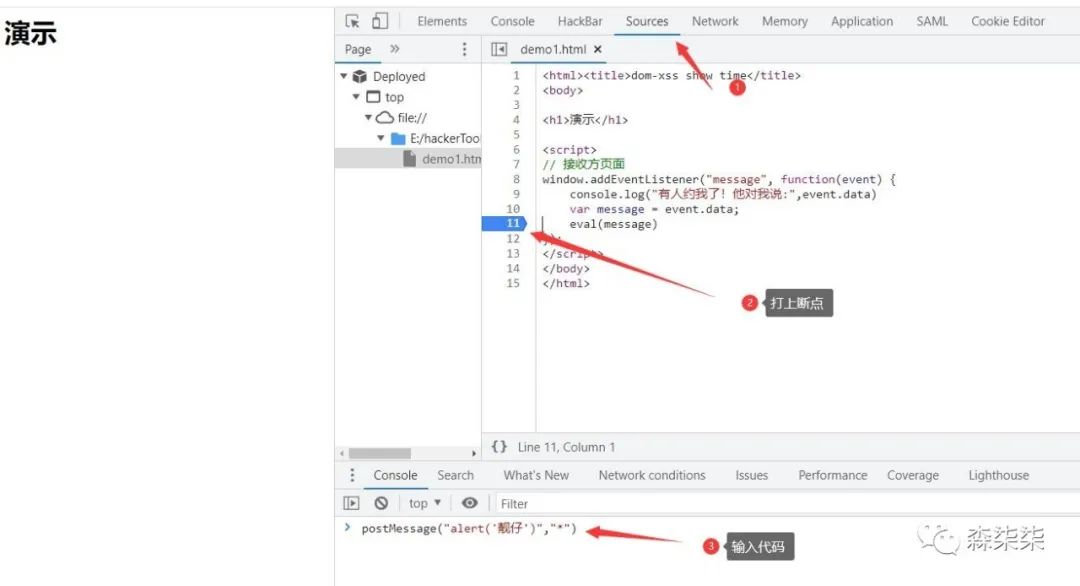This screenshot has height=586, width=1080.
Task: Click the console.log code line
Action: [723, 194]
